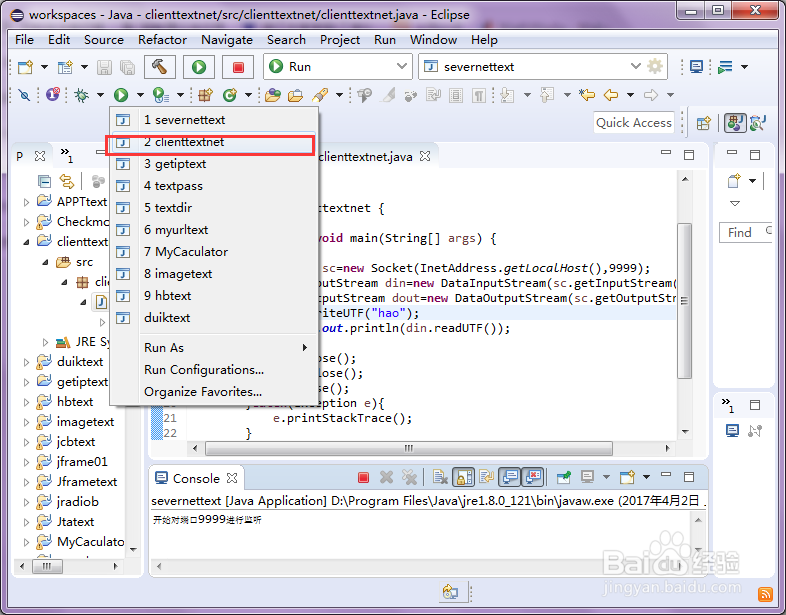Toggle Scroll Lock in Console toolbar
Viewport: 786px width, 615px height.
464,478
